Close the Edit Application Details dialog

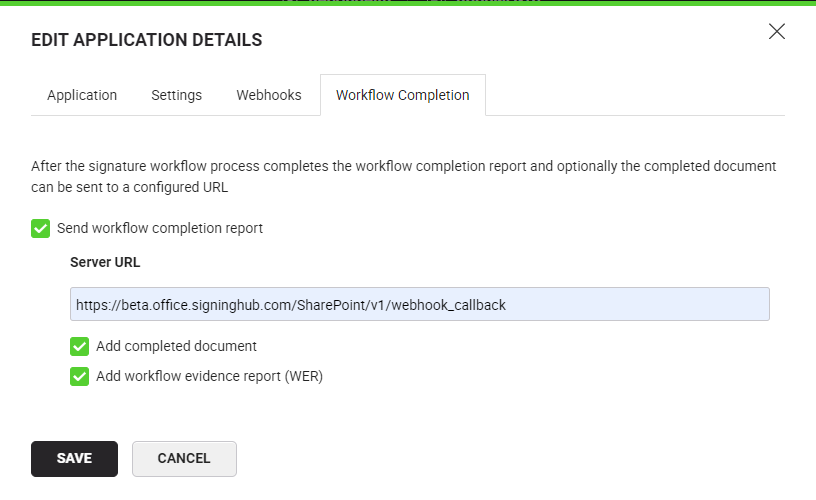(777, 31)
